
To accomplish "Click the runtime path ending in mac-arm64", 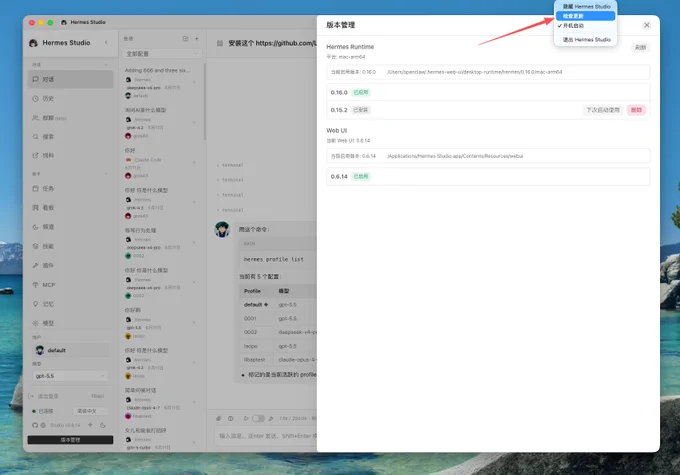I will pyautogui.click(x=474, y=72).
